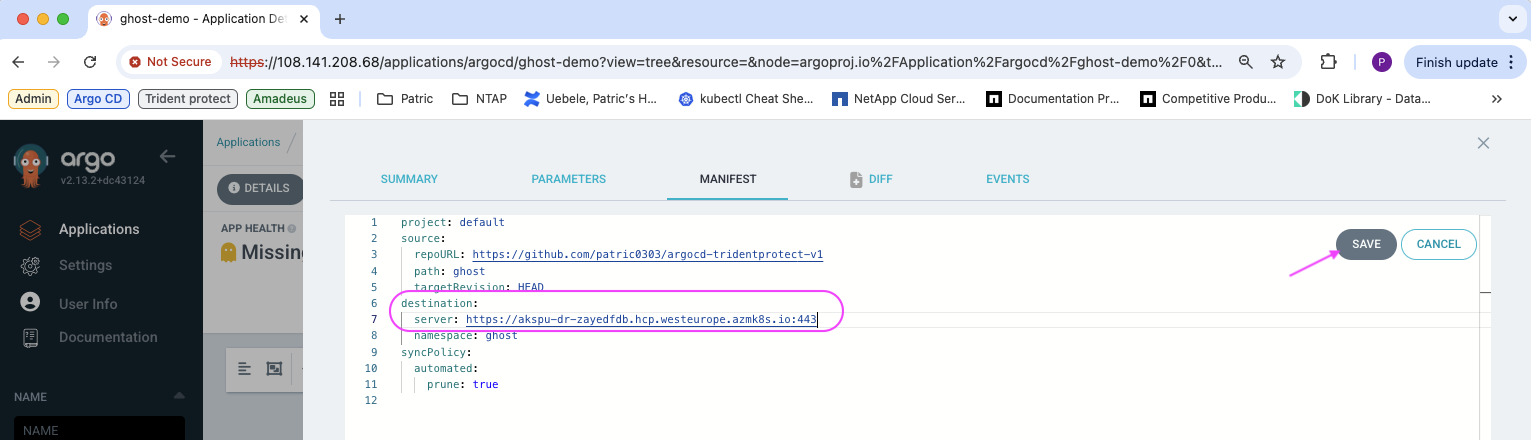The width and height of the screenshot is (1531, 440).
Task: Open the Patric bookmarks folder
Action: click(x=405, y=99)
